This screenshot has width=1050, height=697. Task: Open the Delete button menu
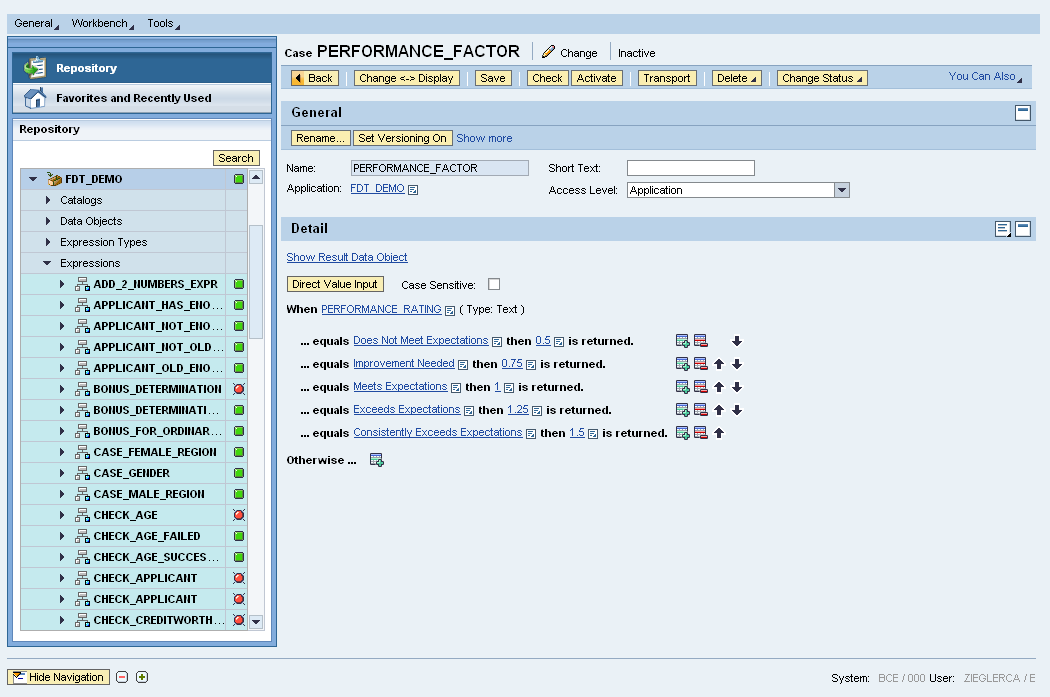pyautogui.click(x=736, y=78)
